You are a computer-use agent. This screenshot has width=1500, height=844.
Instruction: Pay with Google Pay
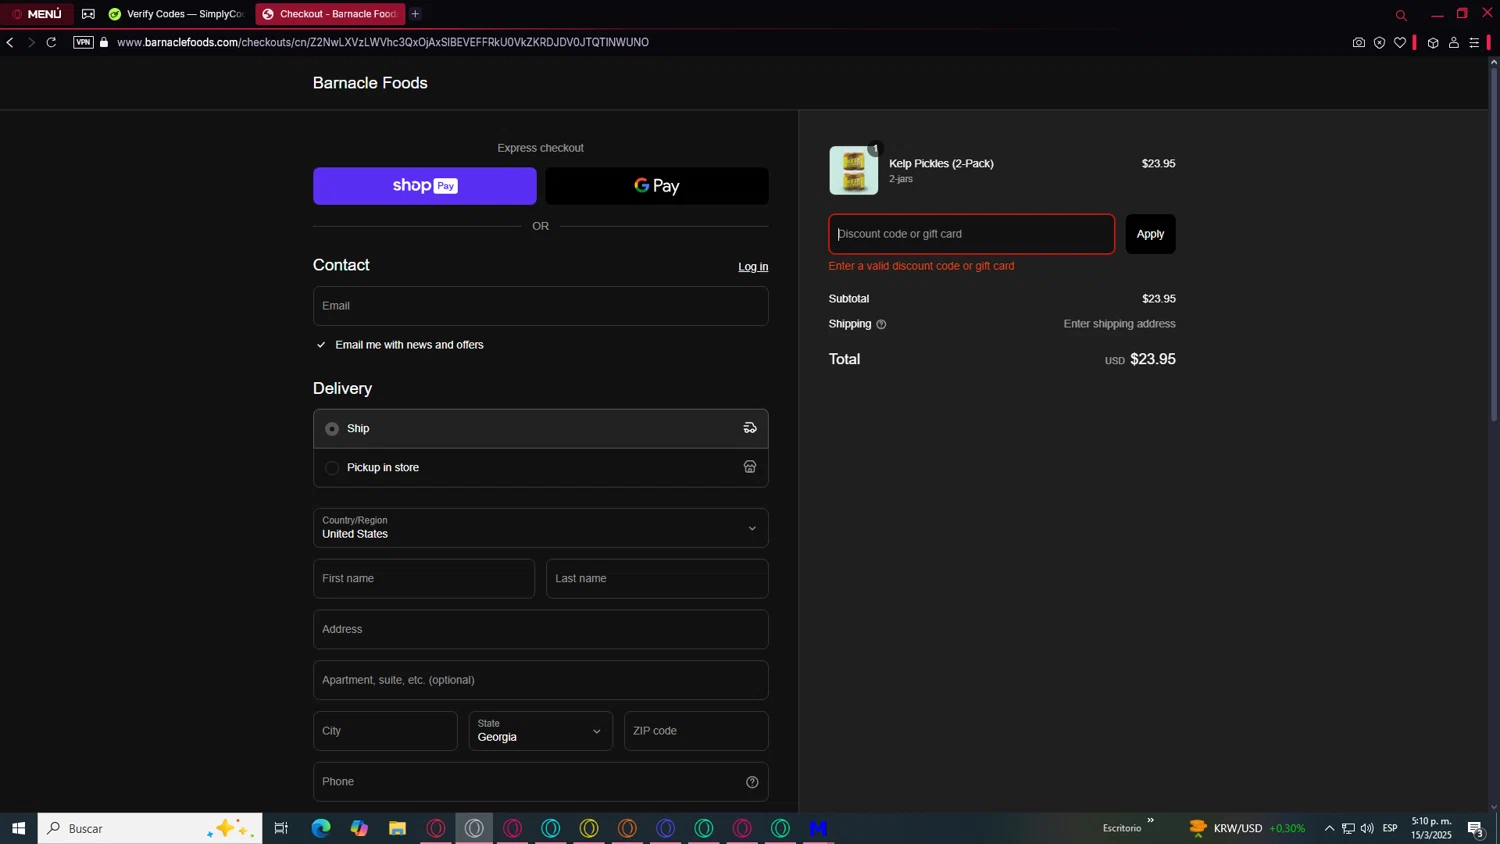click(x=657, y=186)
